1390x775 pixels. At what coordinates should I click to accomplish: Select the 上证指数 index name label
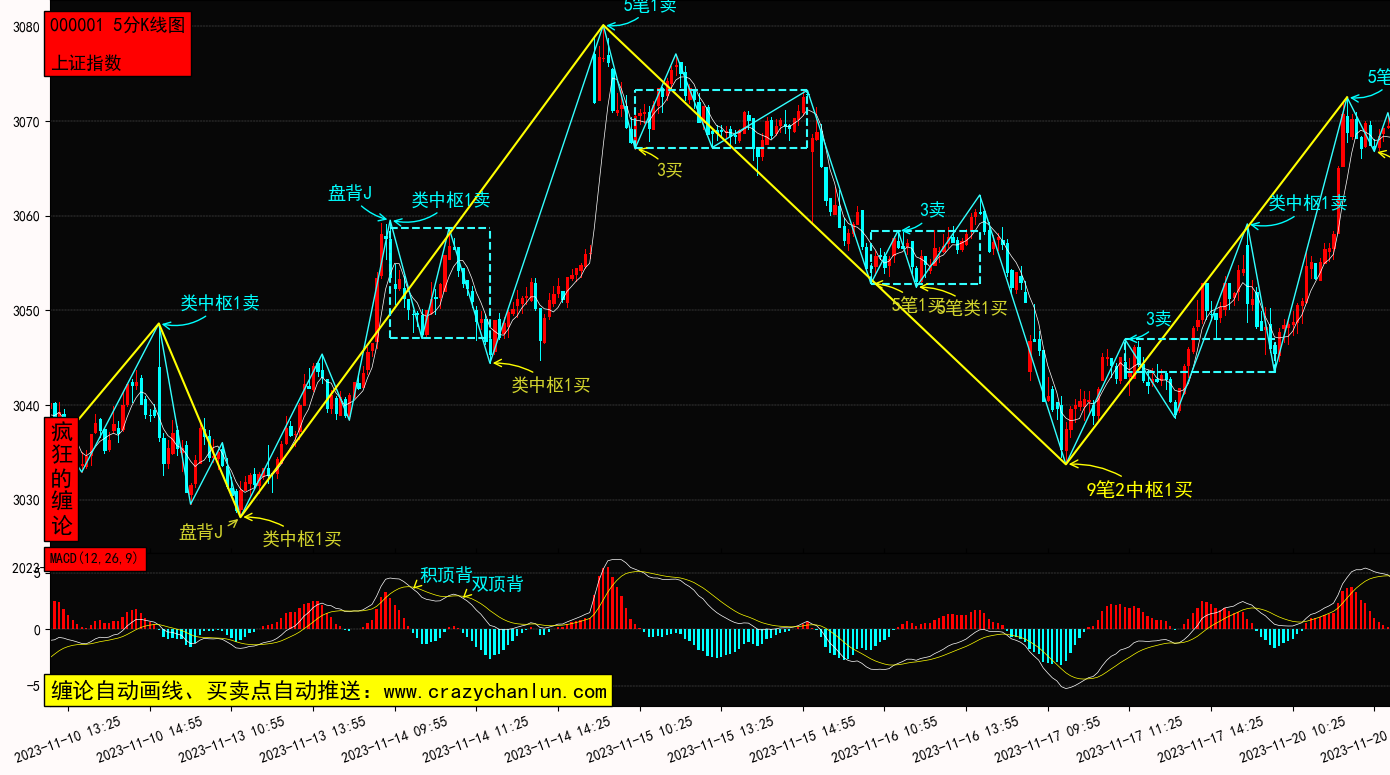tap(86, 62)
